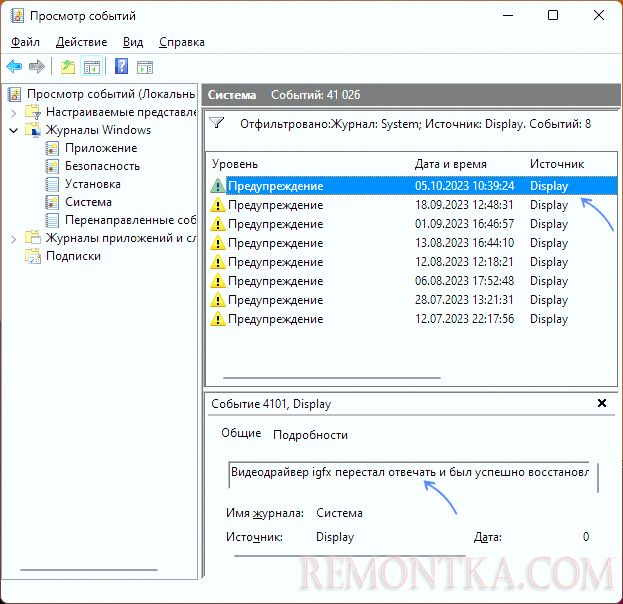Select Система log in tree
Screen dimensions: 623x604
(x=88, y=202)
